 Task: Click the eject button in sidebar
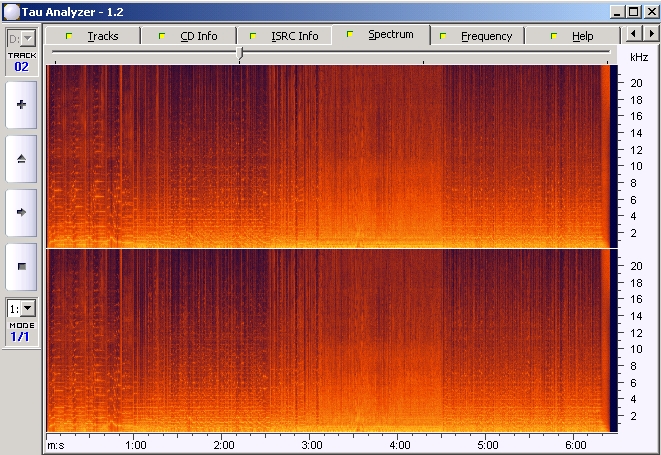[21, 159]
